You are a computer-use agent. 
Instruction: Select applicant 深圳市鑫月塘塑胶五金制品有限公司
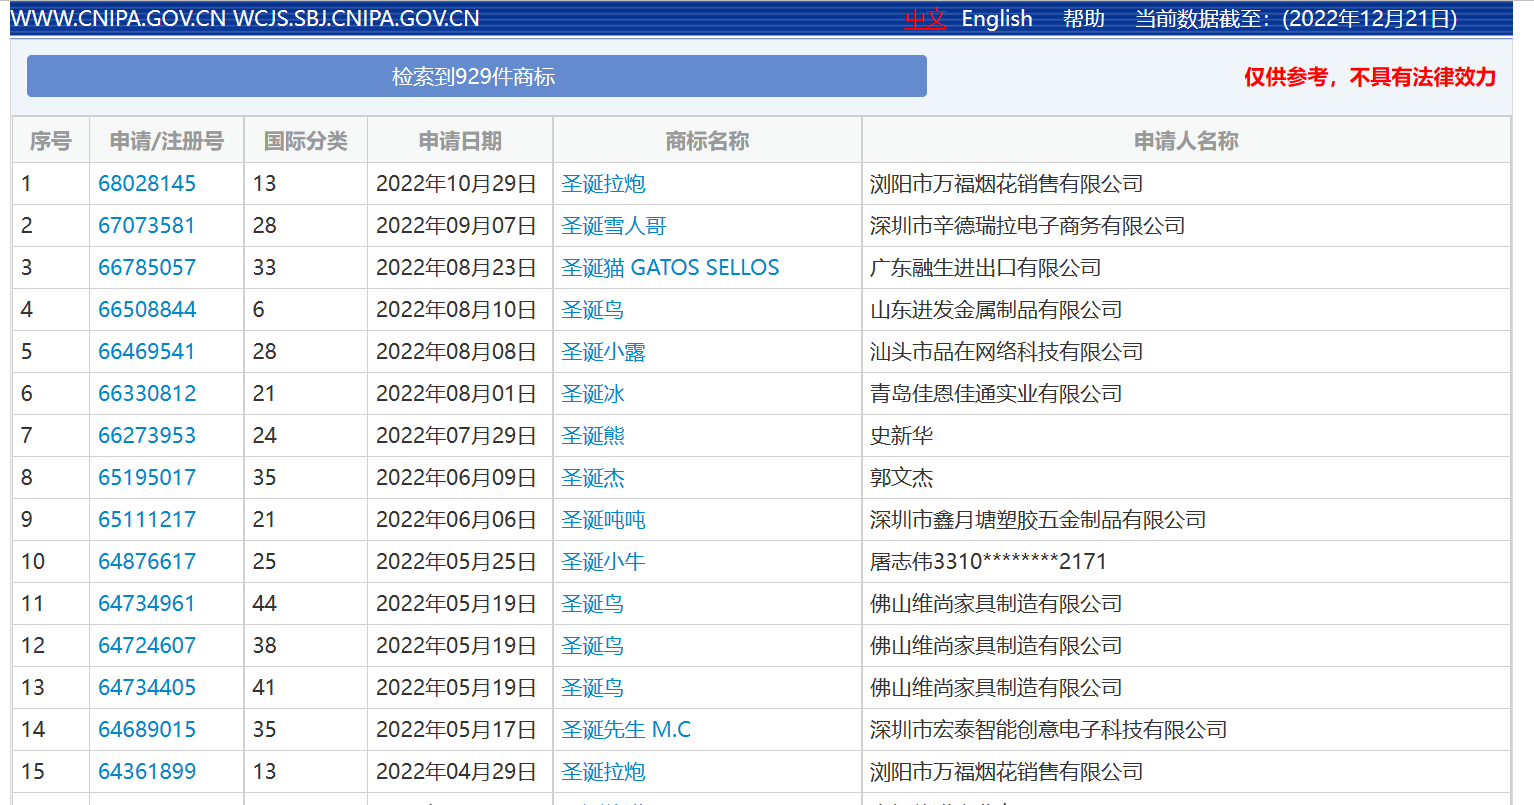[1038, 520]
